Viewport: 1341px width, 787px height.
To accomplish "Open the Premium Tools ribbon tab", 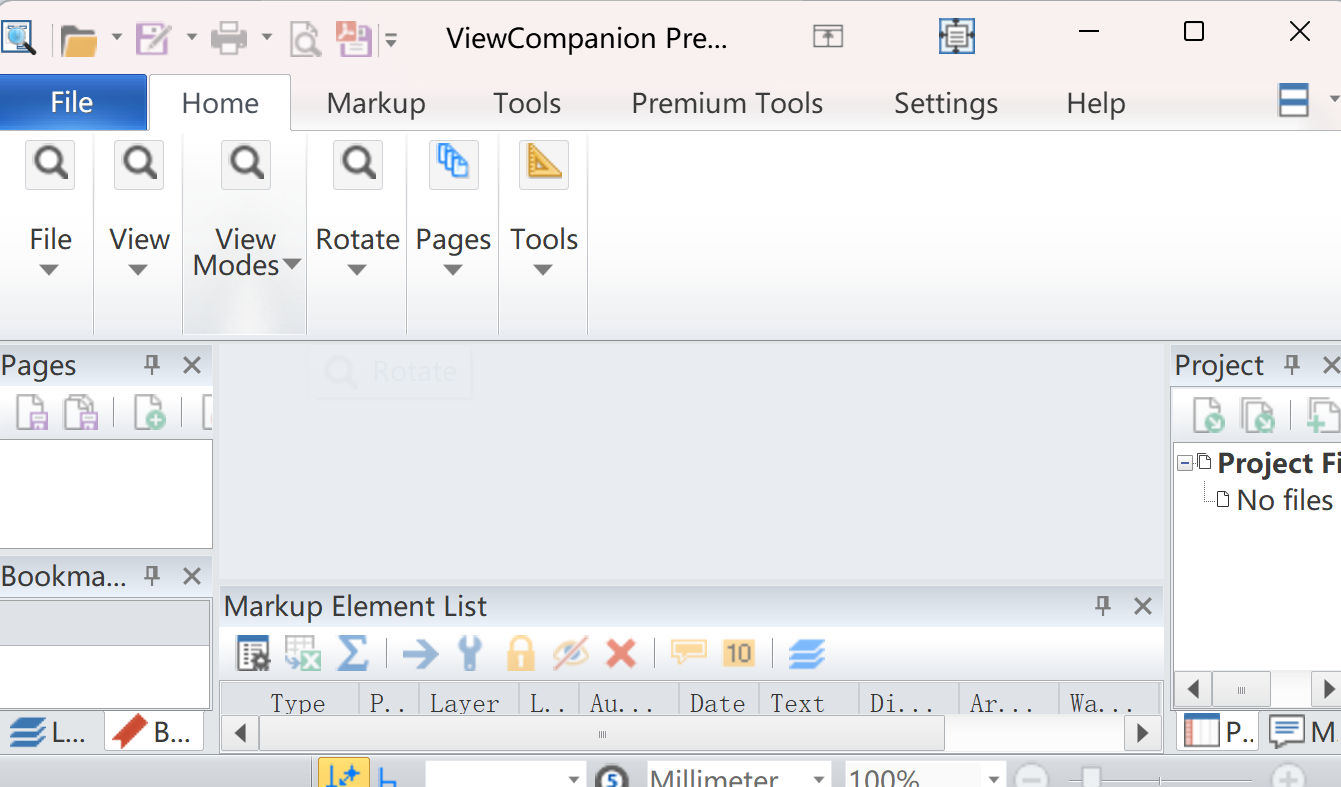I will 727,103.
